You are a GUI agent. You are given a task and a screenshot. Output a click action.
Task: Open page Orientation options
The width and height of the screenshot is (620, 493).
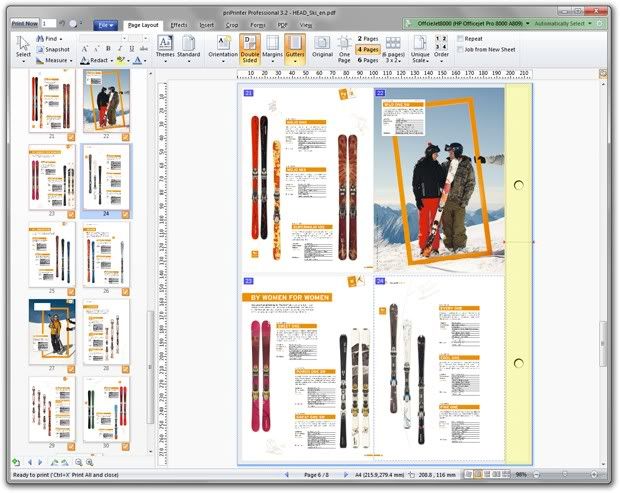[x=223, y=49]
